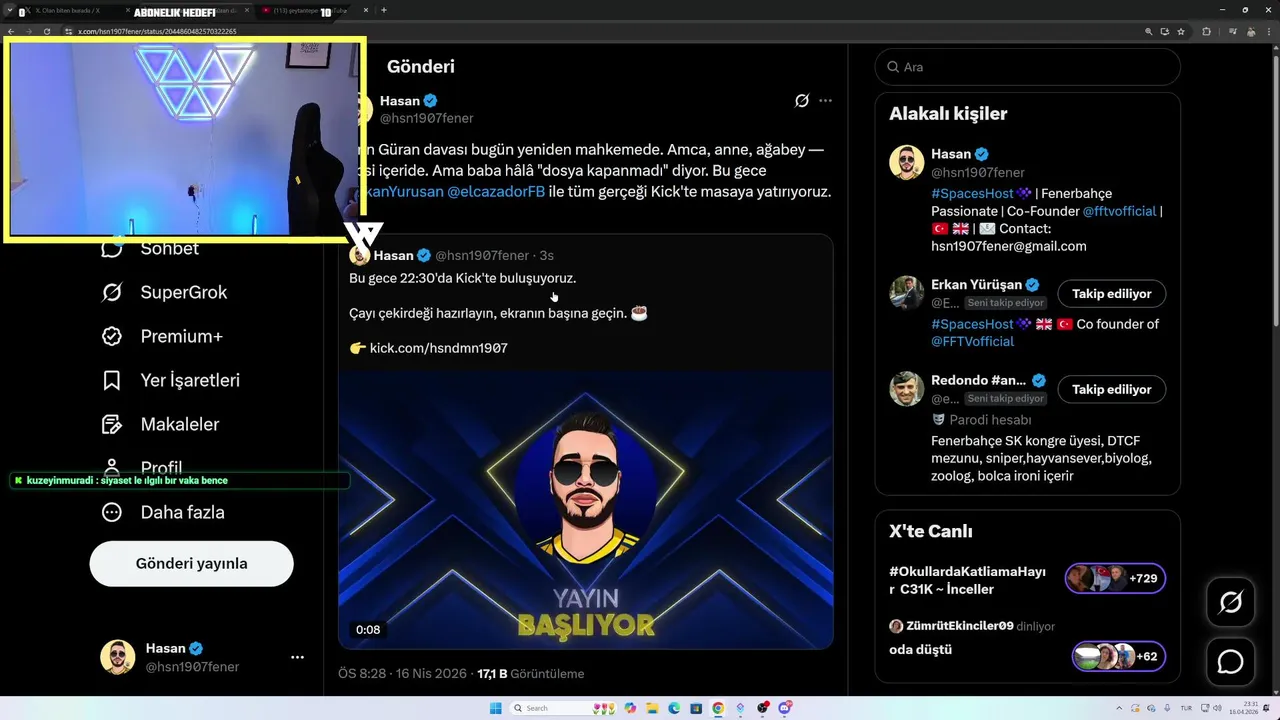Open the Copilot icon in the taskbar
Screen dimensions: 1280x720
(630, 708)
